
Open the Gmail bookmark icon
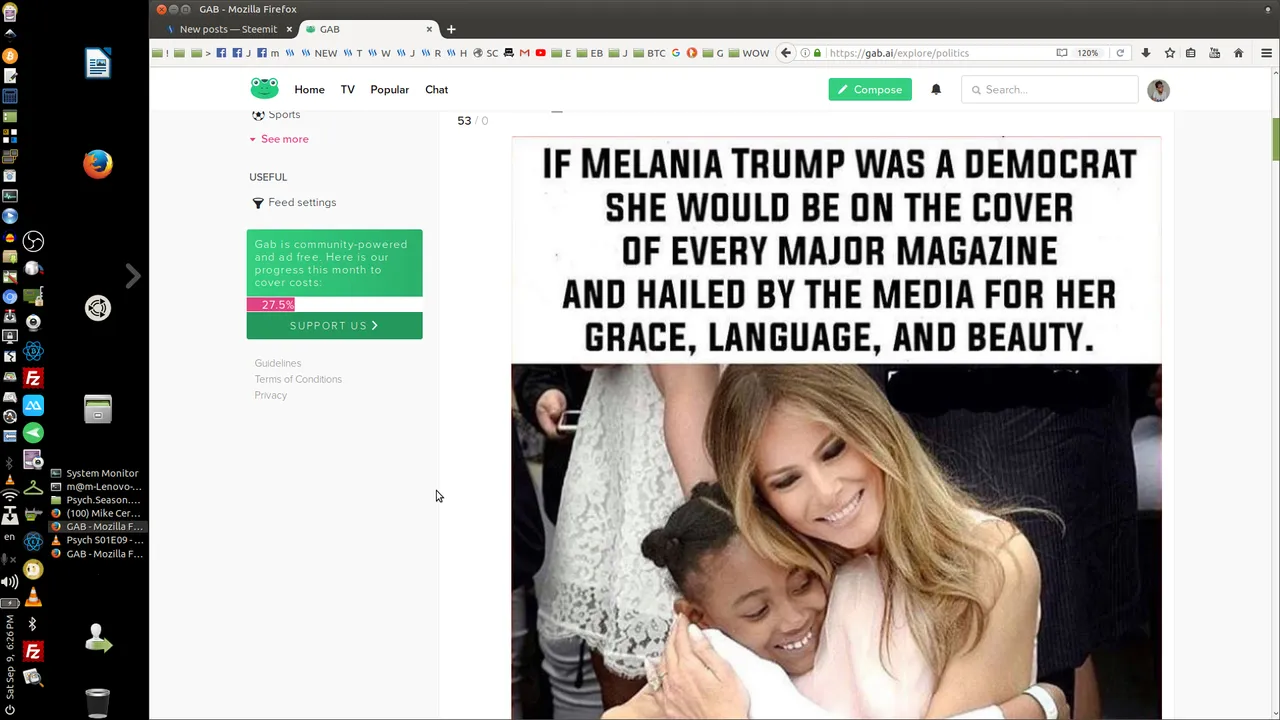(x=524, y=53)
